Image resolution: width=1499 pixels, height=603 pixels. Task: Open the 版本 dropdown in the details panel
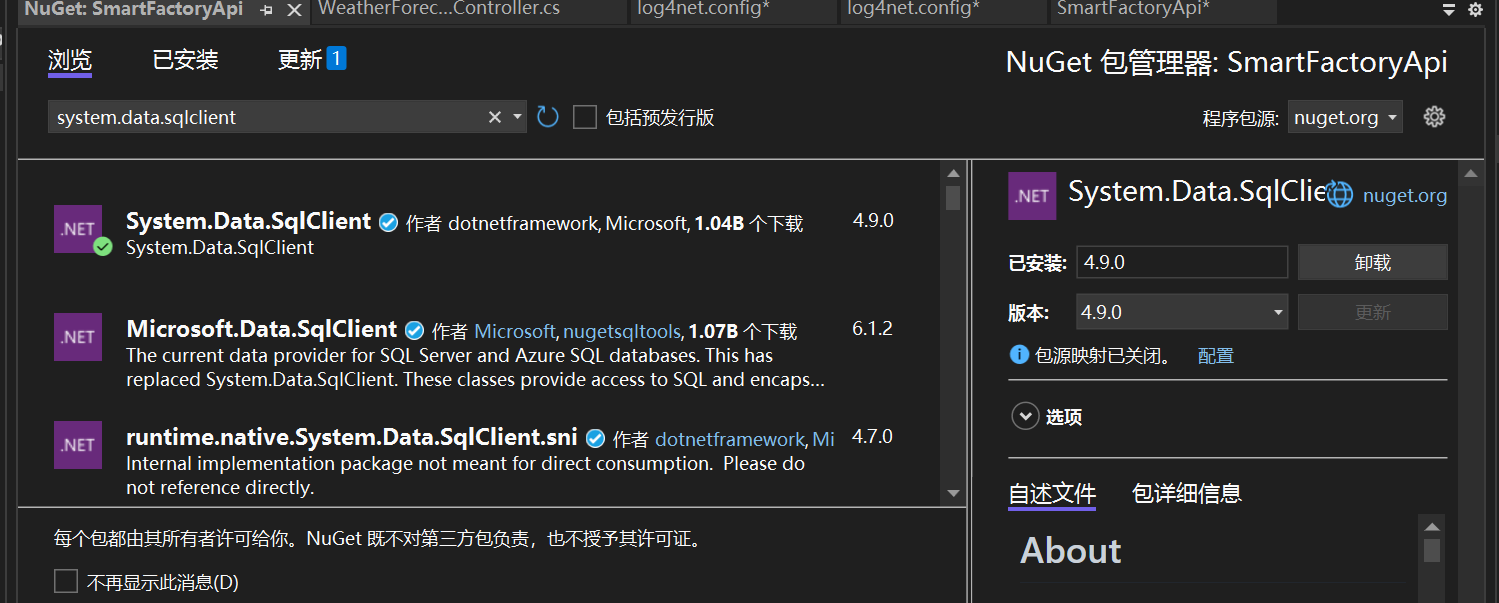tap(1181, 311)
